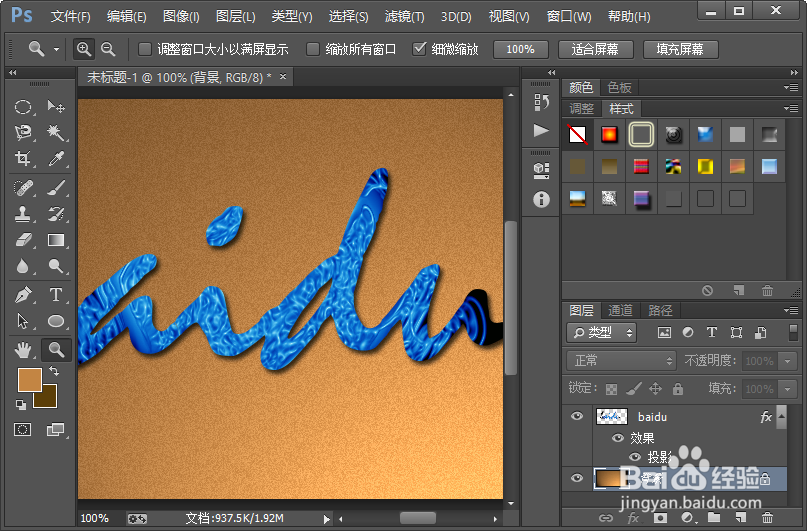Select the Clone Stamp tool
Screen dimensions: 807x531
(23, 214)
